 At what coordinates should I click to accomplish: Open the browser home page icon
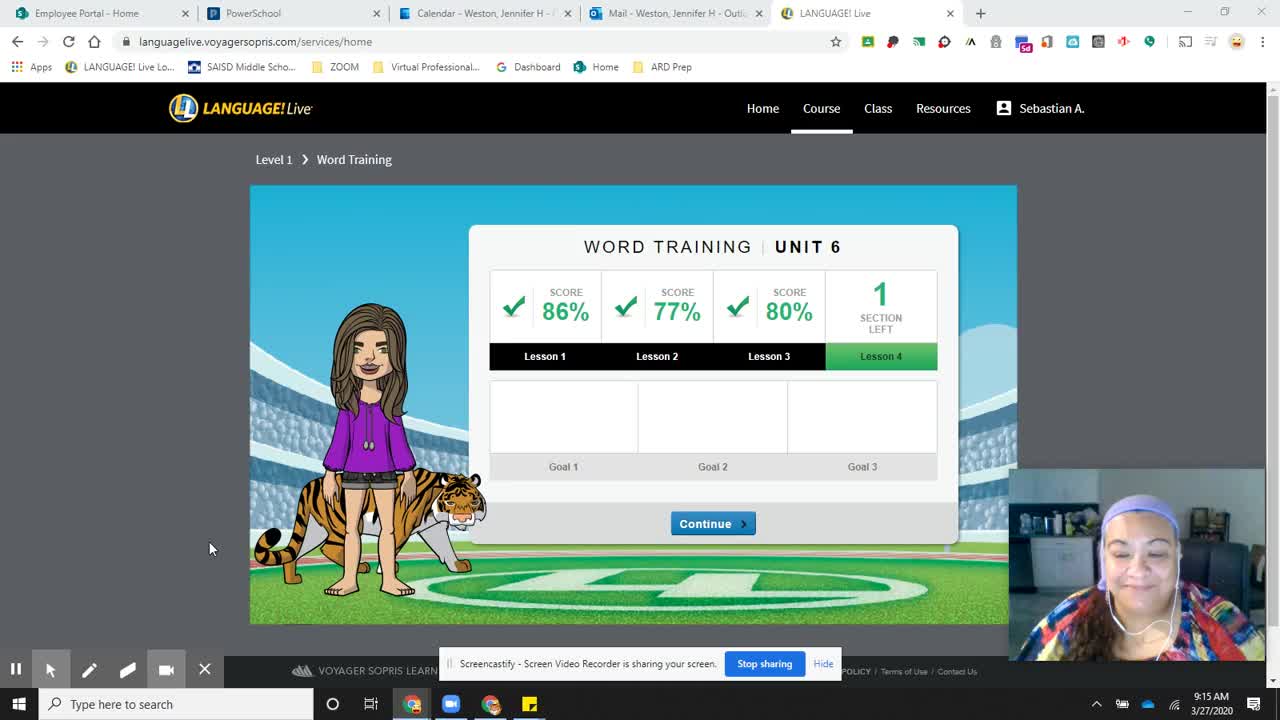[x=94, y=42]
